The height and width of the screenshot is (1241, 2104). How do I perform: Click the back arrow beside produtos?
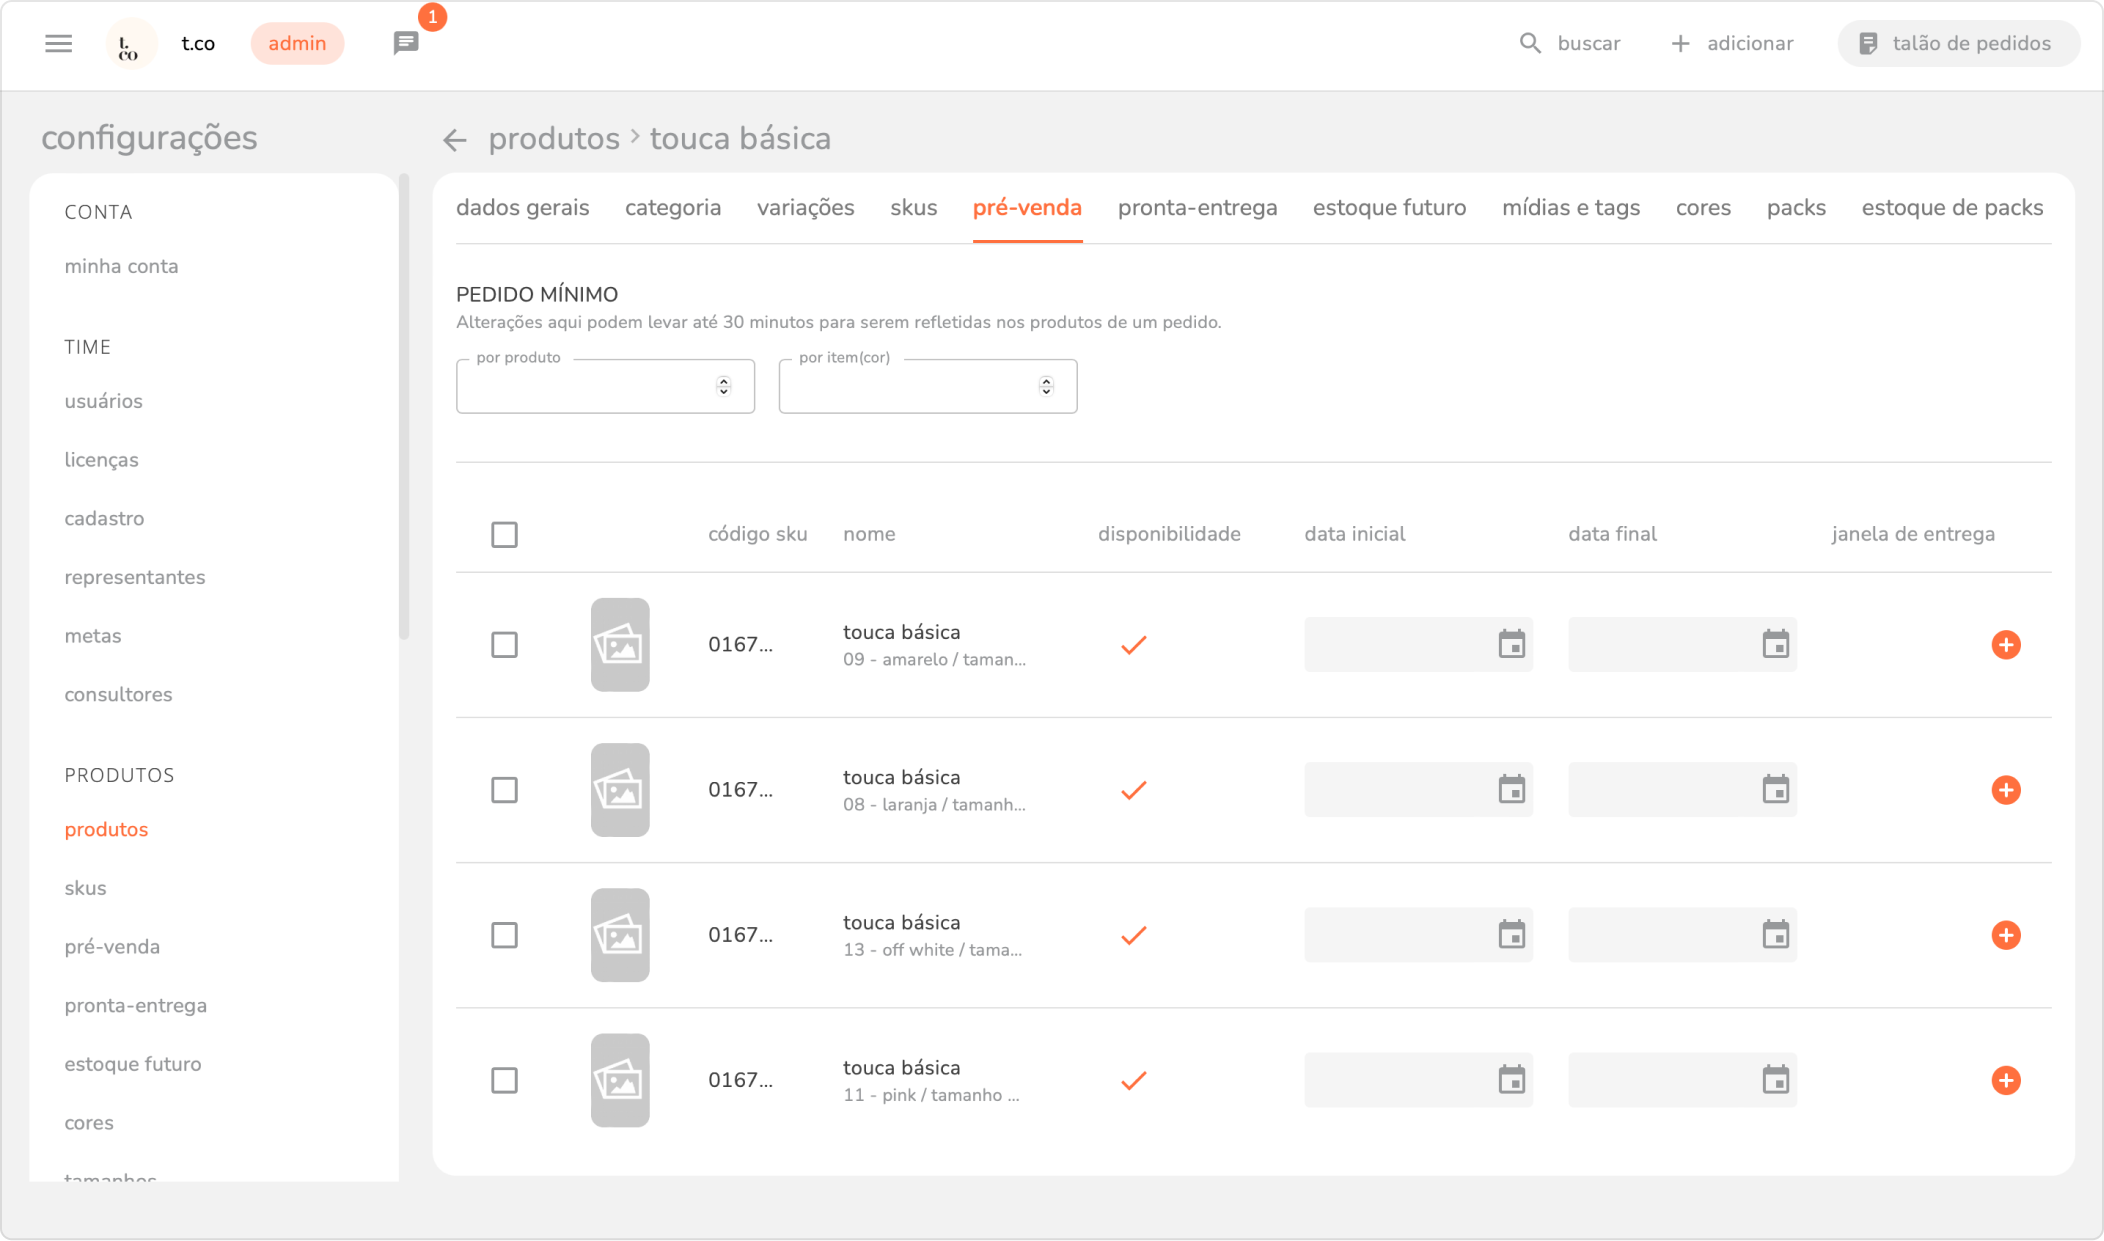455,140
